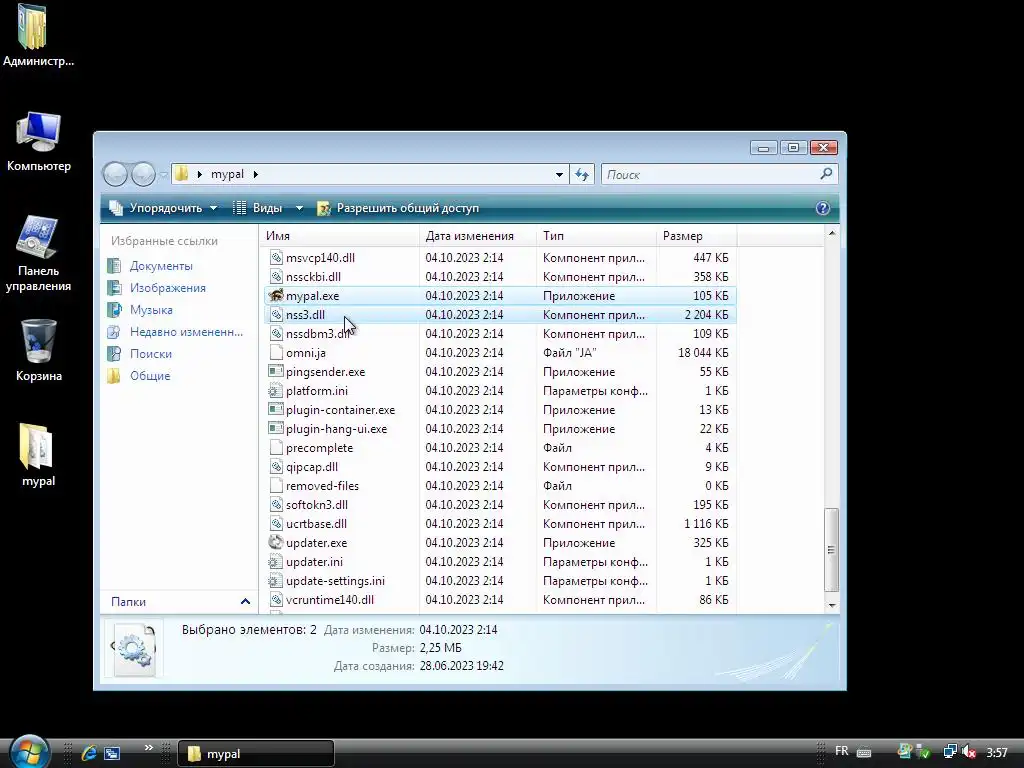Click the scrollbar down arrow

(831, 605)
